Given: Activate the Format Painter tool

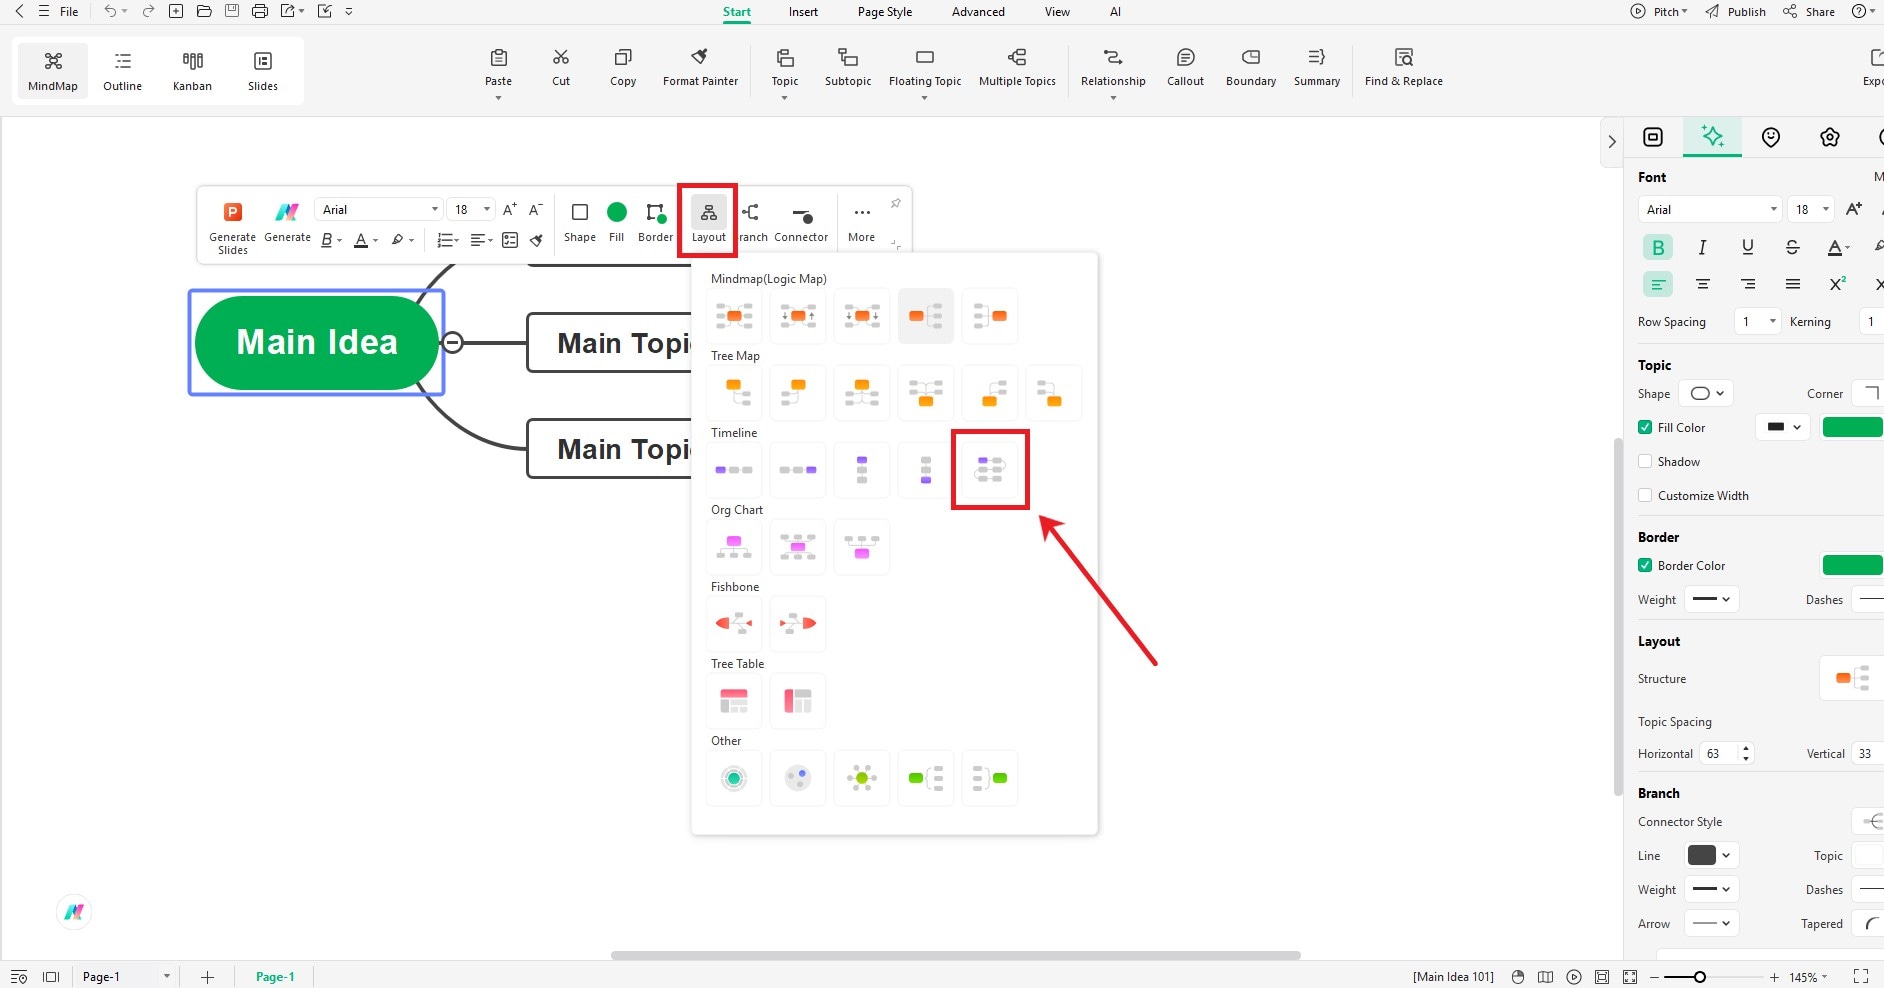Looking at the screenshot, I should click(700, 68).
